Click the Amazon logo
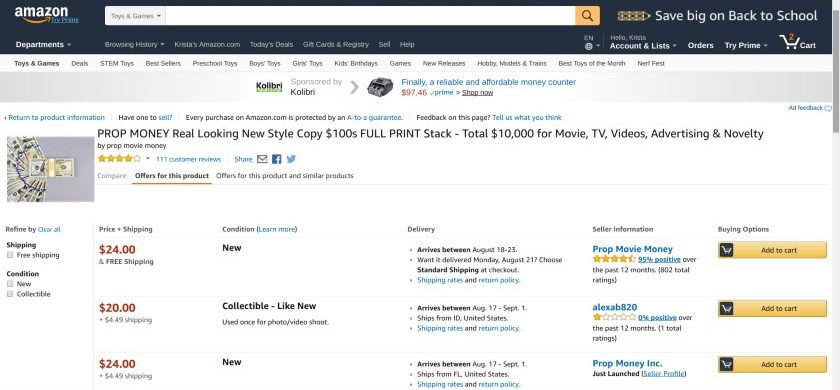840x390 pixels. coord(46,15)
